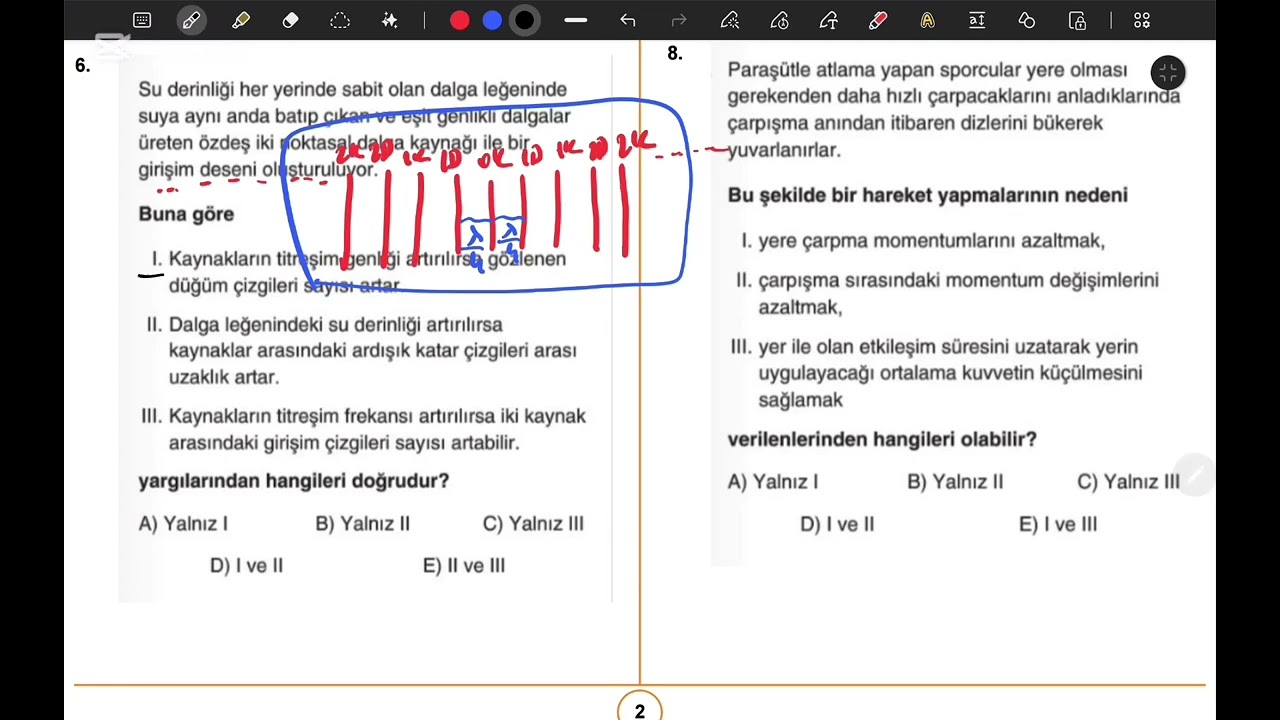Select the text pen tool
This screenshot has width=1280, height=720.
pyautogui.click(x=828, y=20)
